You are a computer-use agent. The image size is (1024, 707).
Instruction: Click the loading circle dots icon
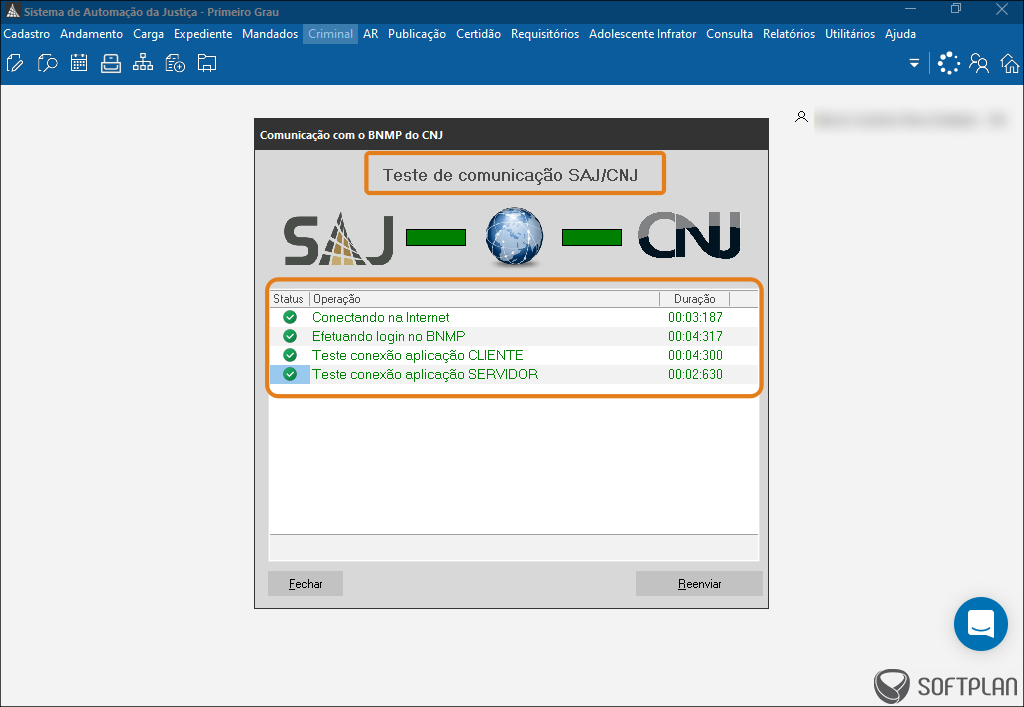tap(948, 63)
